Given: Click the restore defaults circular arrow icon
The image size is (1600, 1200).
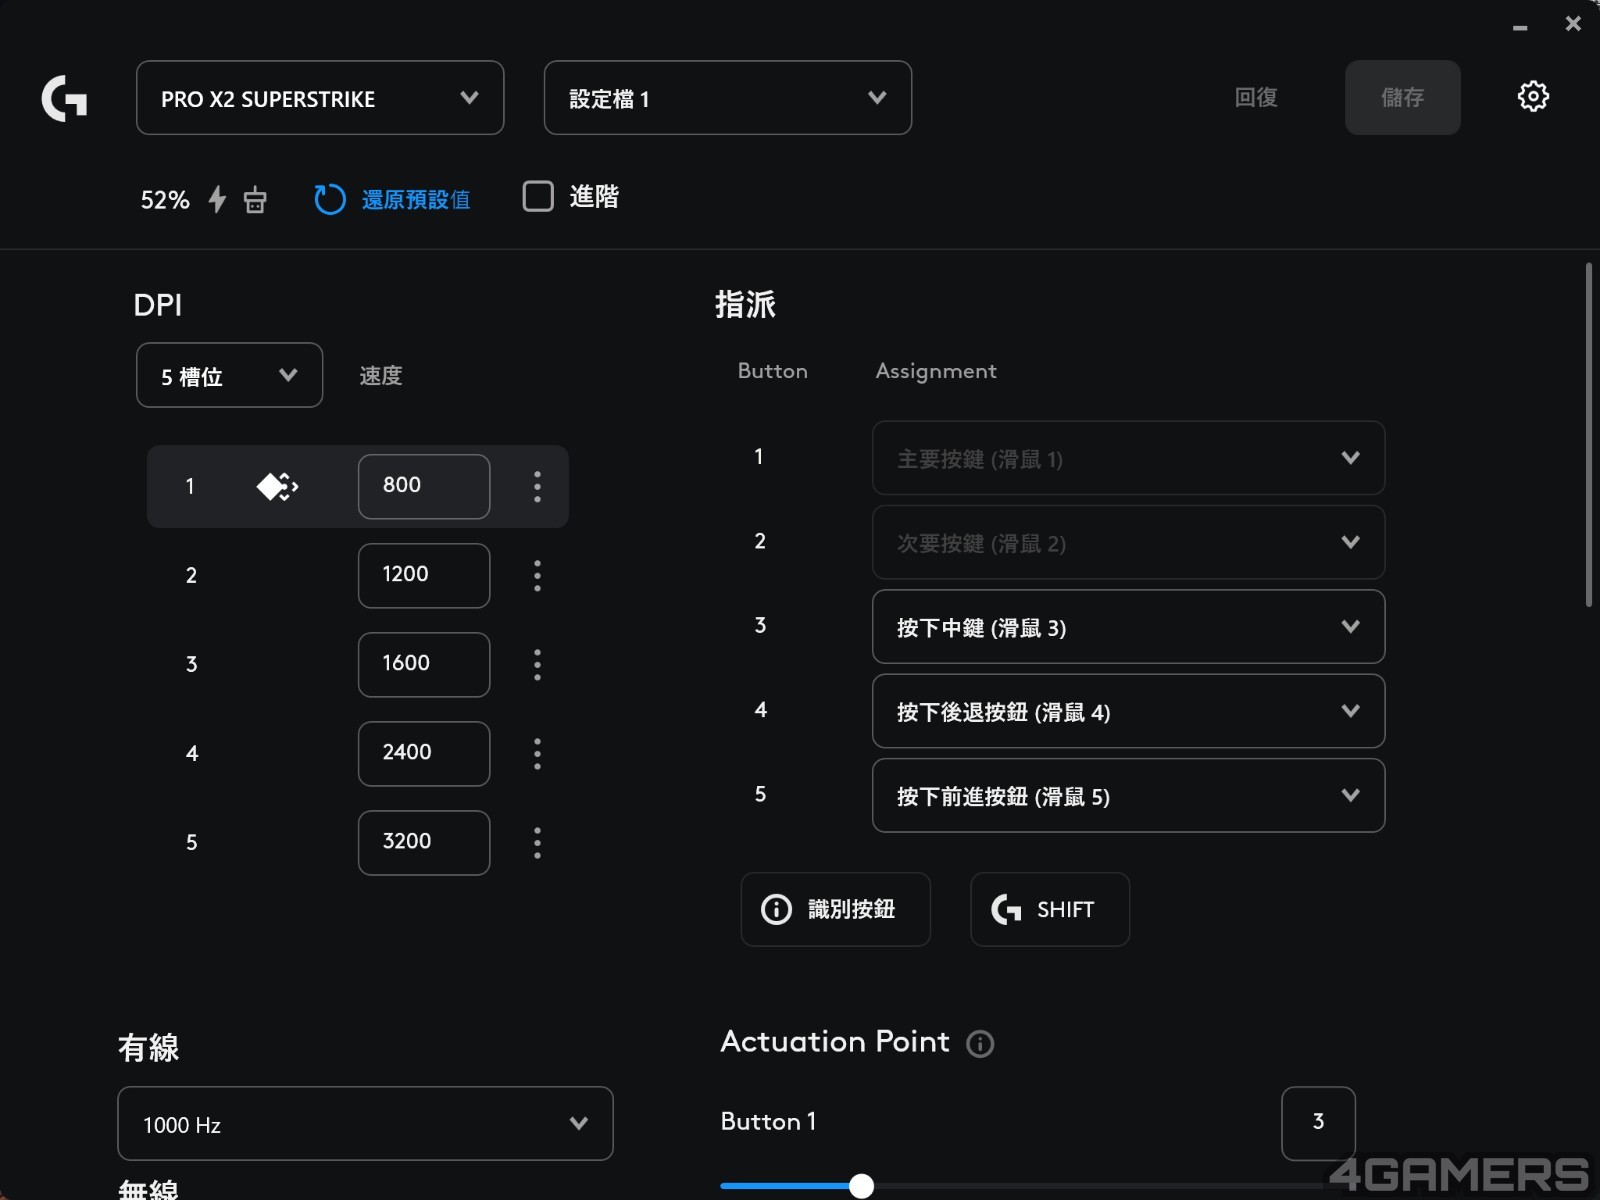Looking at the screenshot, I should tap(329, 199).
